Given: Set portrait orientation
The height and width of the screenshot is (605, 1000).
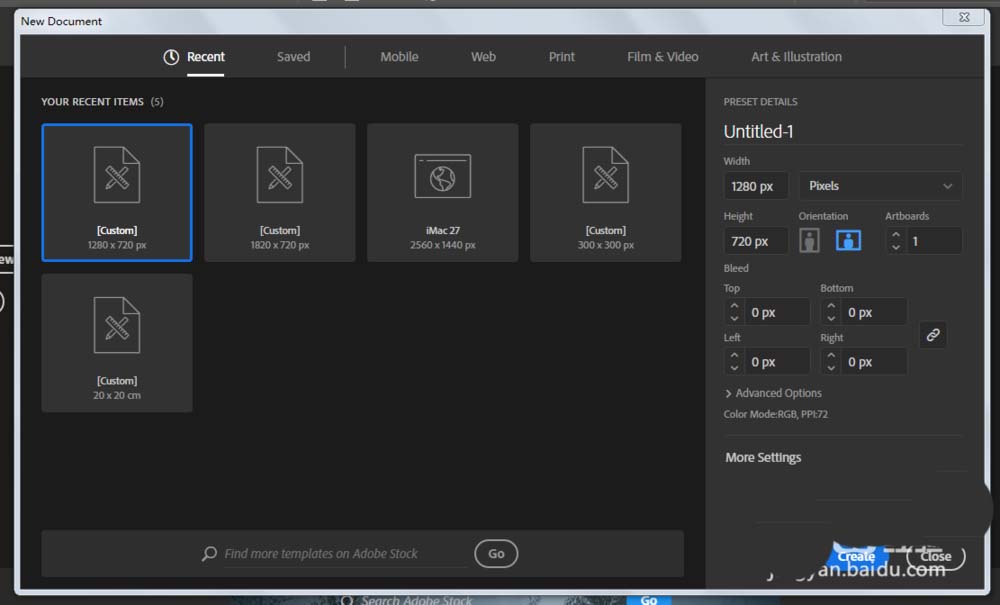Looking at the screenshot, I should pyautogui.click(x=809, y=241).
